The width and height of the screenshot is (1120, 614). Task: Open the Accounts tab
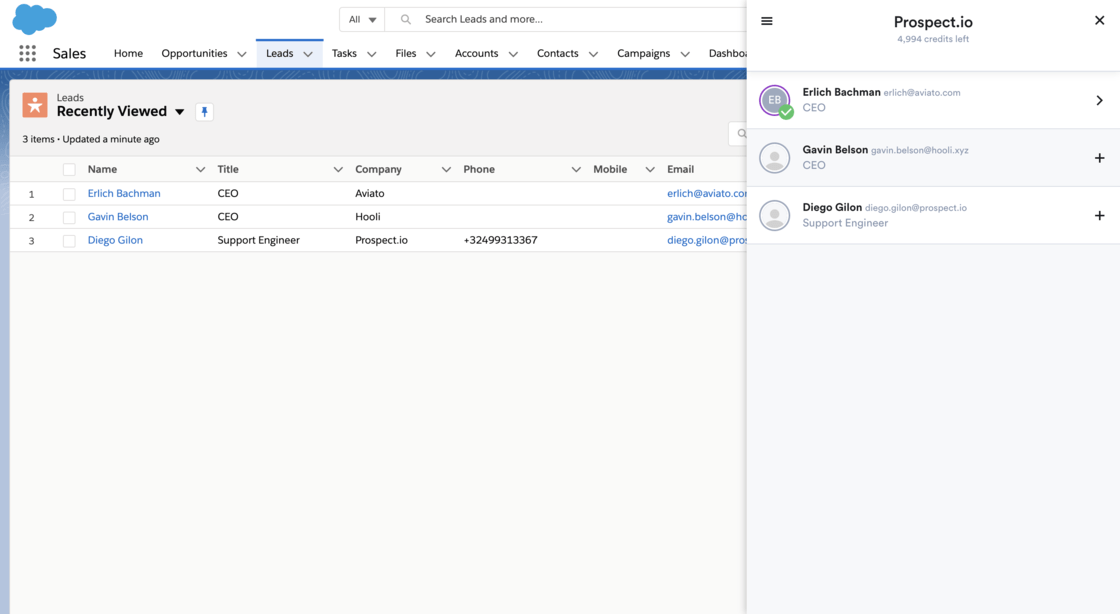coord(476,54)
